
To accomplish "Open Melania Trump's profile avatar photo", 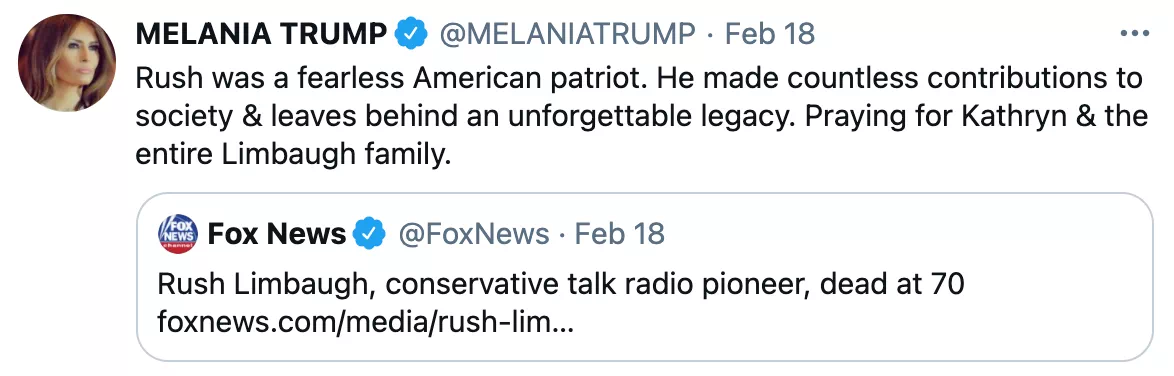I will [x=67, y=62].
